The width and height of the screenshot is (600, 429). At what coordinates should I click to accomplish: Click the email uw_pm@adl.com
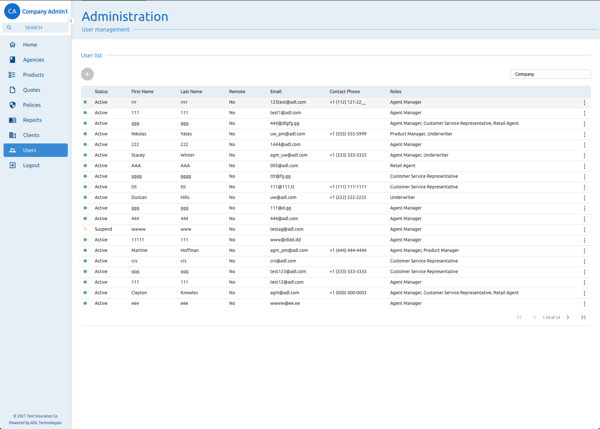tap(287, 134)
